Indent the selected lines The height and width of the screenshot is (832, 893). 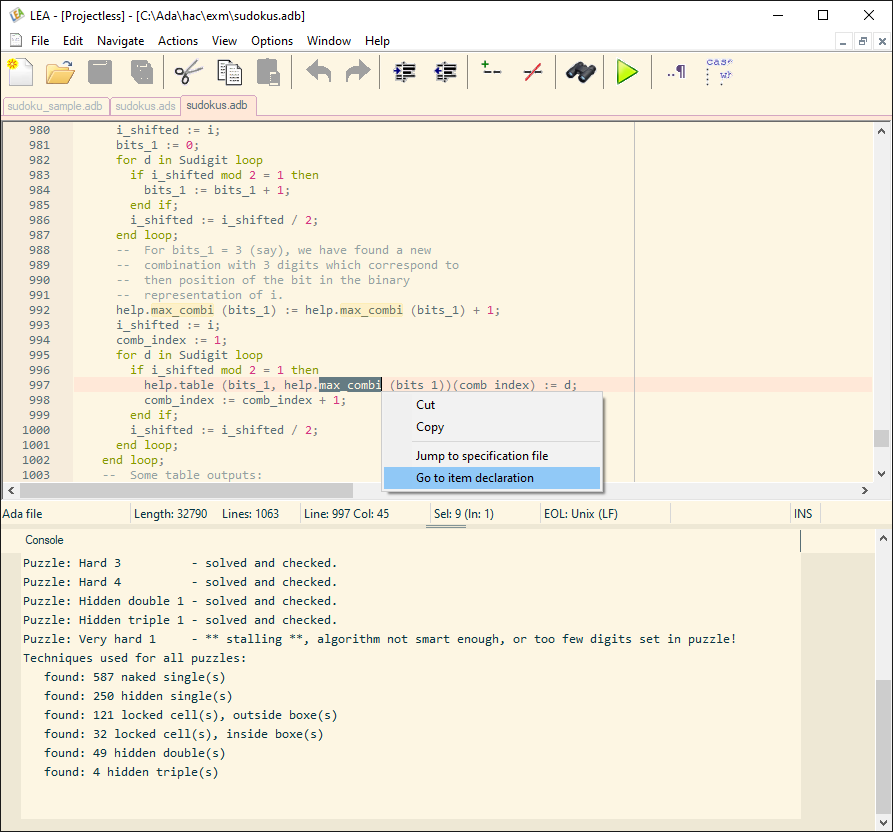[404, 71]
